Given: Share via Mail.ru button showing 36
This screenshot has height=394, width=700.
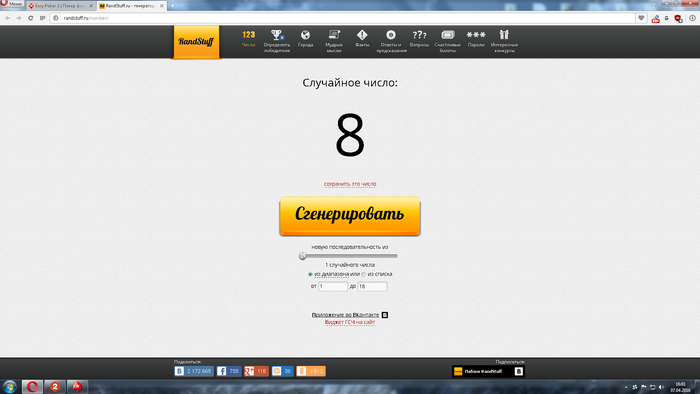Looking at the screenshot, I should coord(283,371).
